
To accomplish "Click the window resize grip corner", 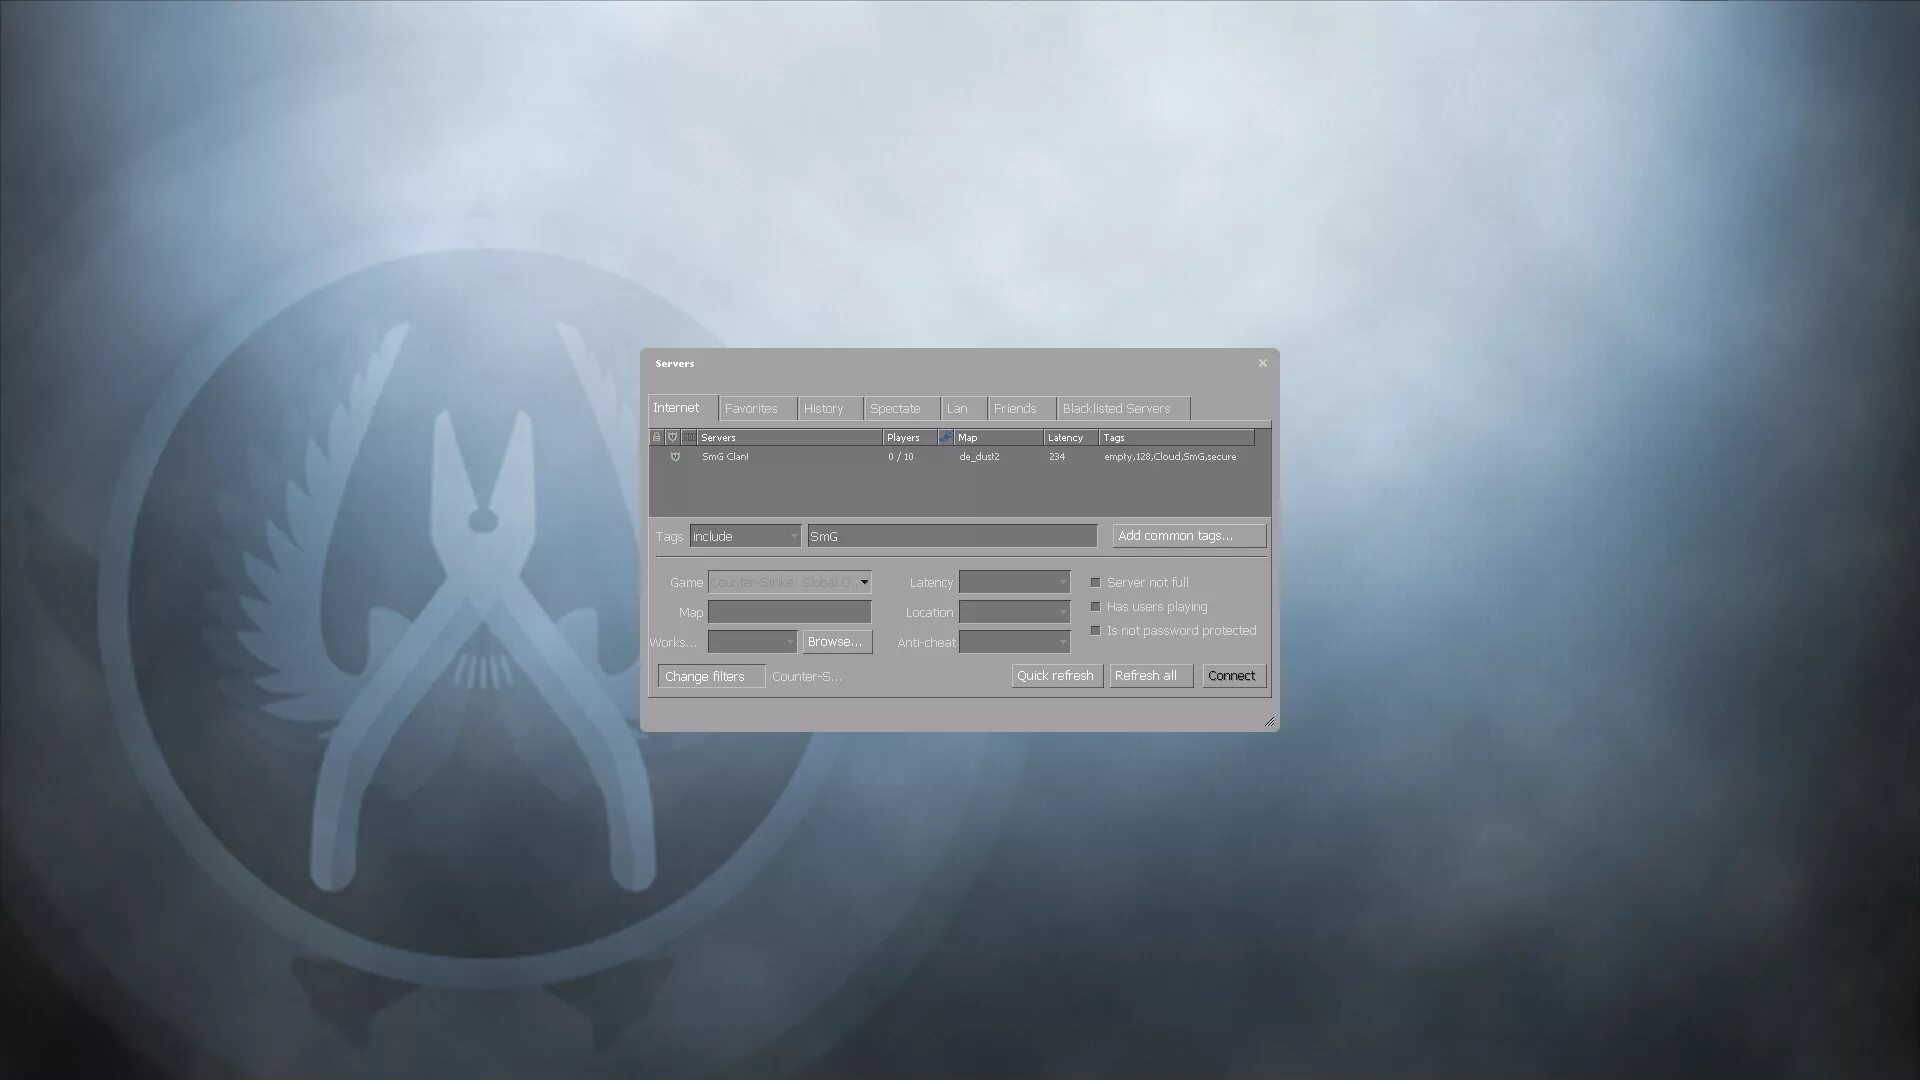I will click(1268, 721).
